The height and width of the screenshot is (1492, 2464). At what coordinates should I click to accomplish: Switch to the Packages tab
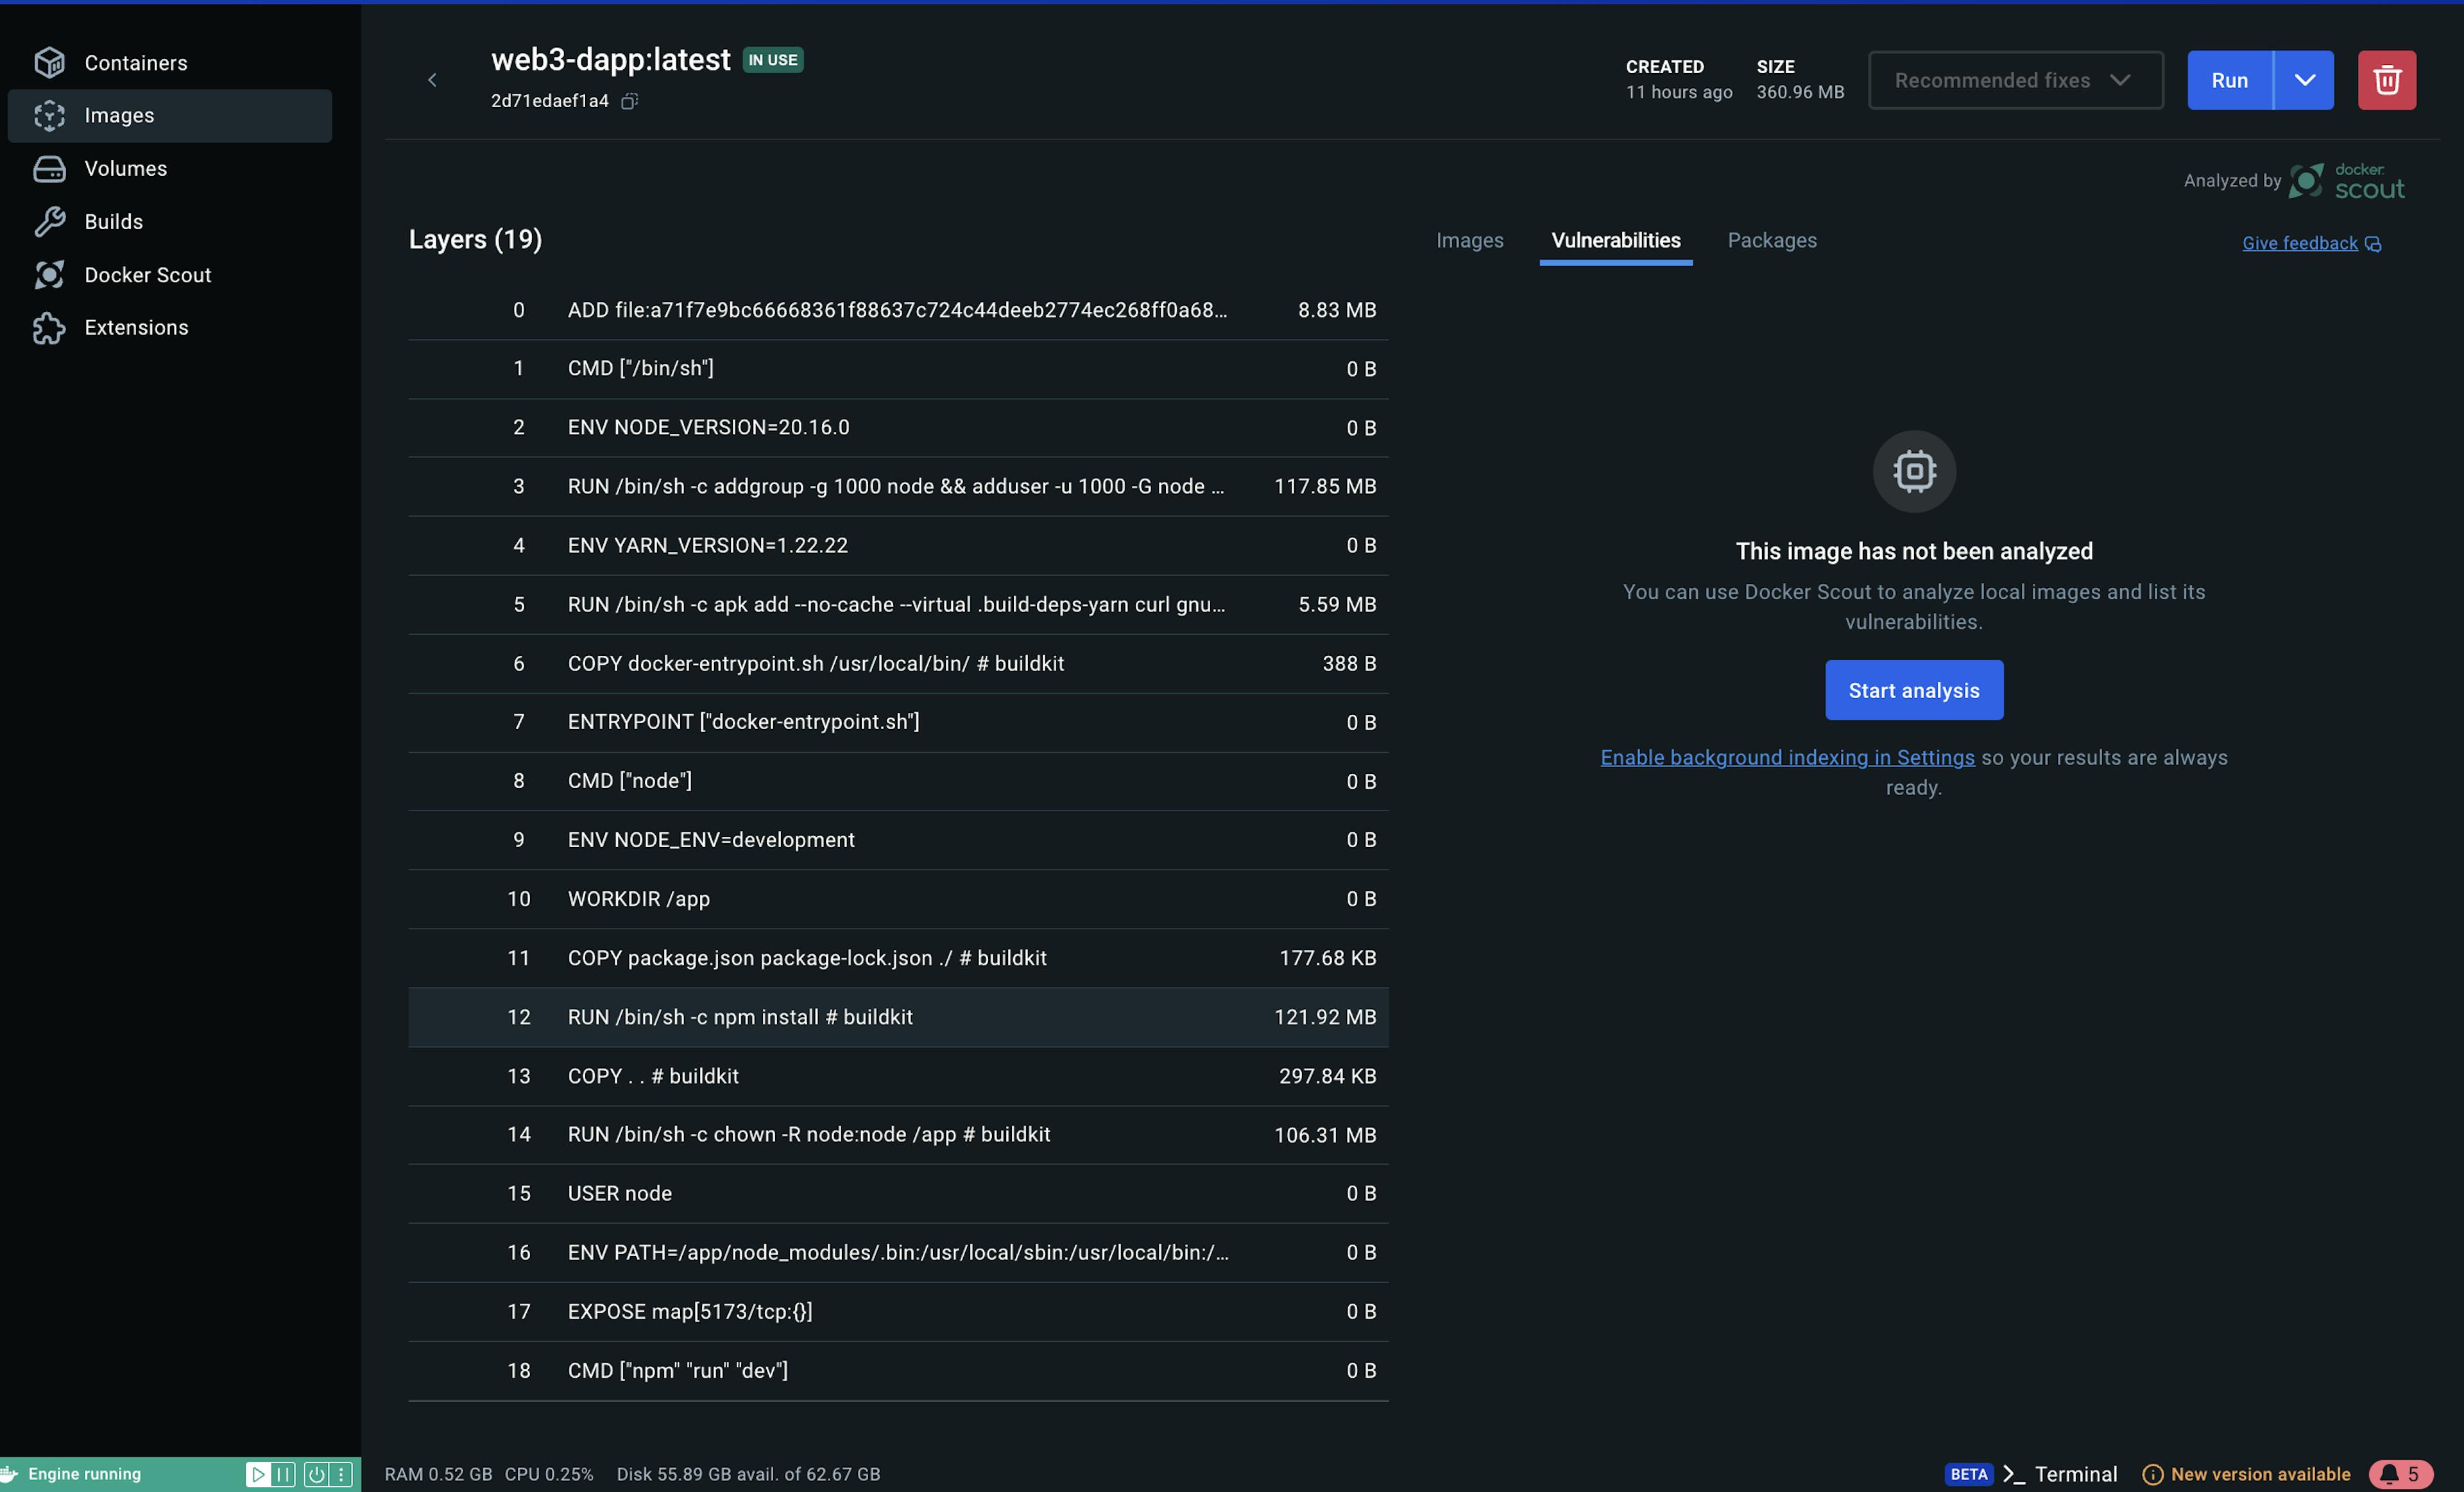pyautogui.click(x=1770, y=237)
